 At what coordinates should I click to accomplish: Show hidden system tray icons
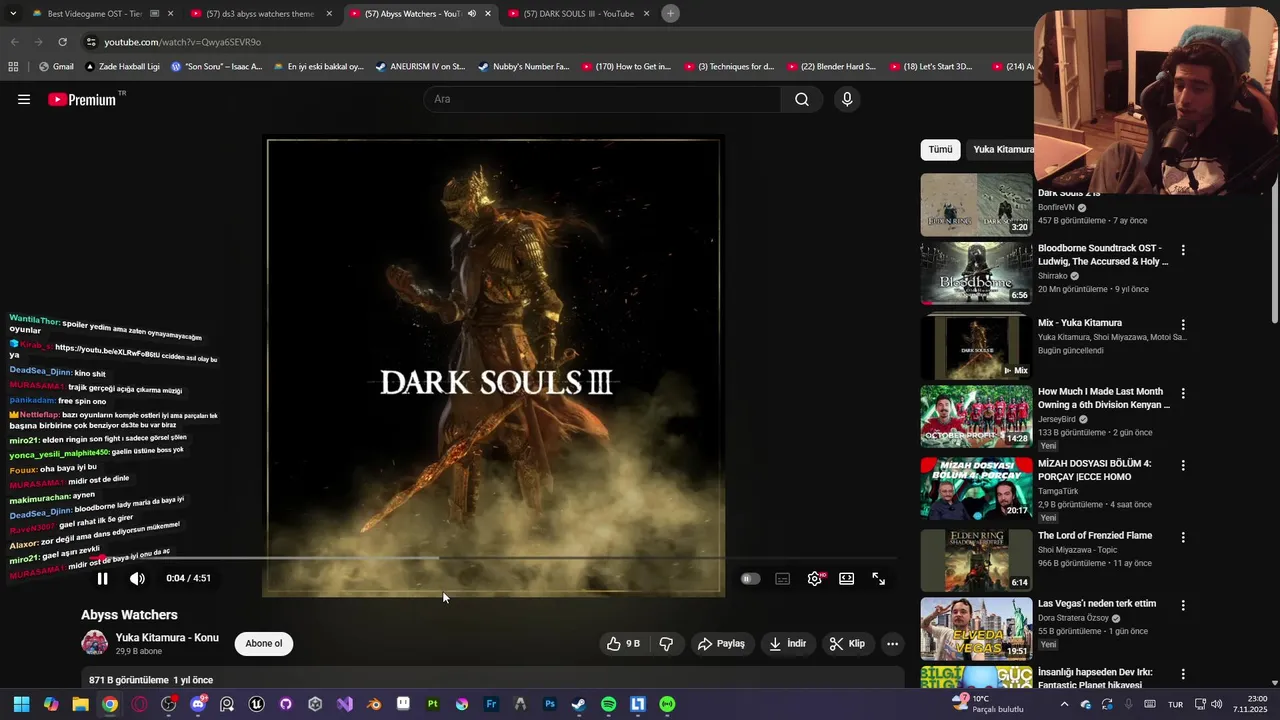(x=1064, y=704)
